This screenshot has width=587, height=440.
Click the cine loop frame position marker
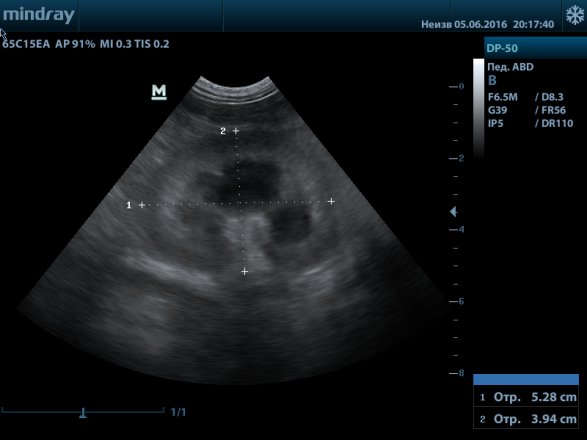point(83,413)
